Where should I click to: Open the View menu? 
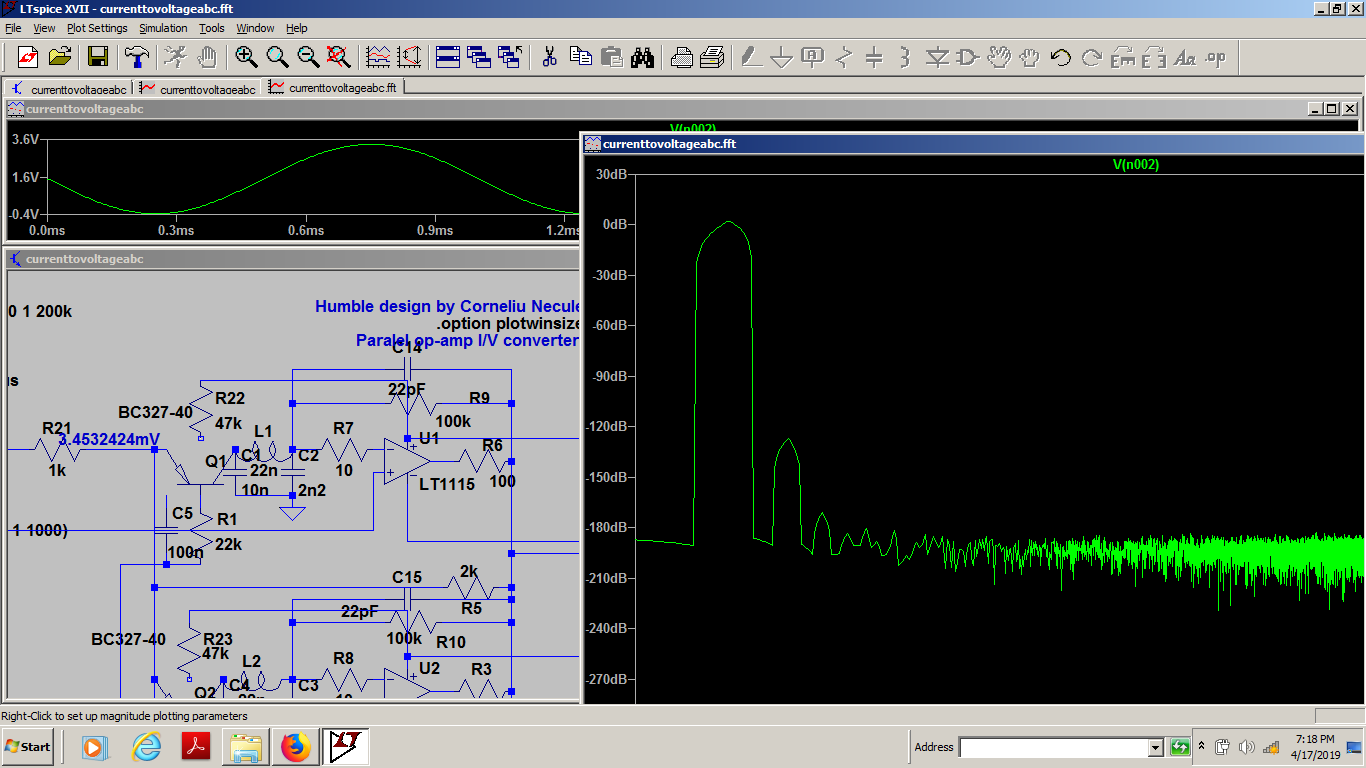click(x=45, y=28)
